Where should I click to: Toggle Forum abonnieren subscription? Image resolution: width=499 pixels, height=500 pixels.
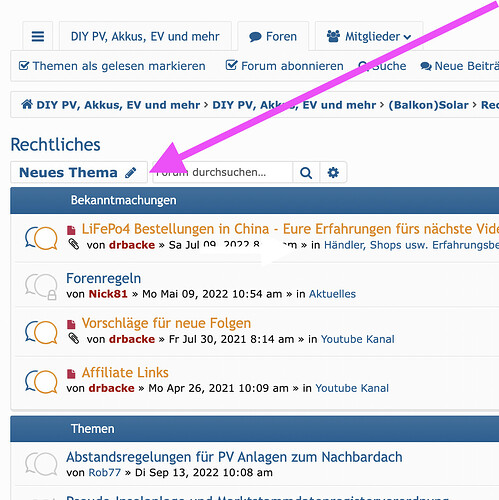[284, 66]
